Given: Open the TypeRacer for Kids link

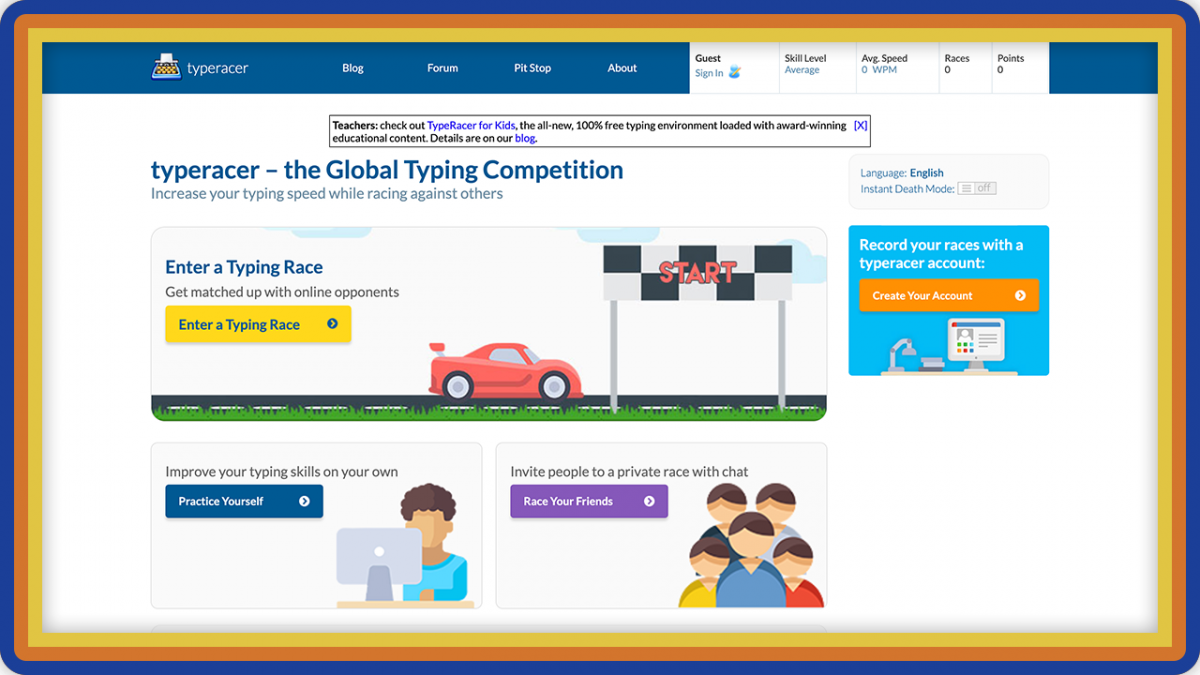Looking at the screenshot, I should pos(471,125).
